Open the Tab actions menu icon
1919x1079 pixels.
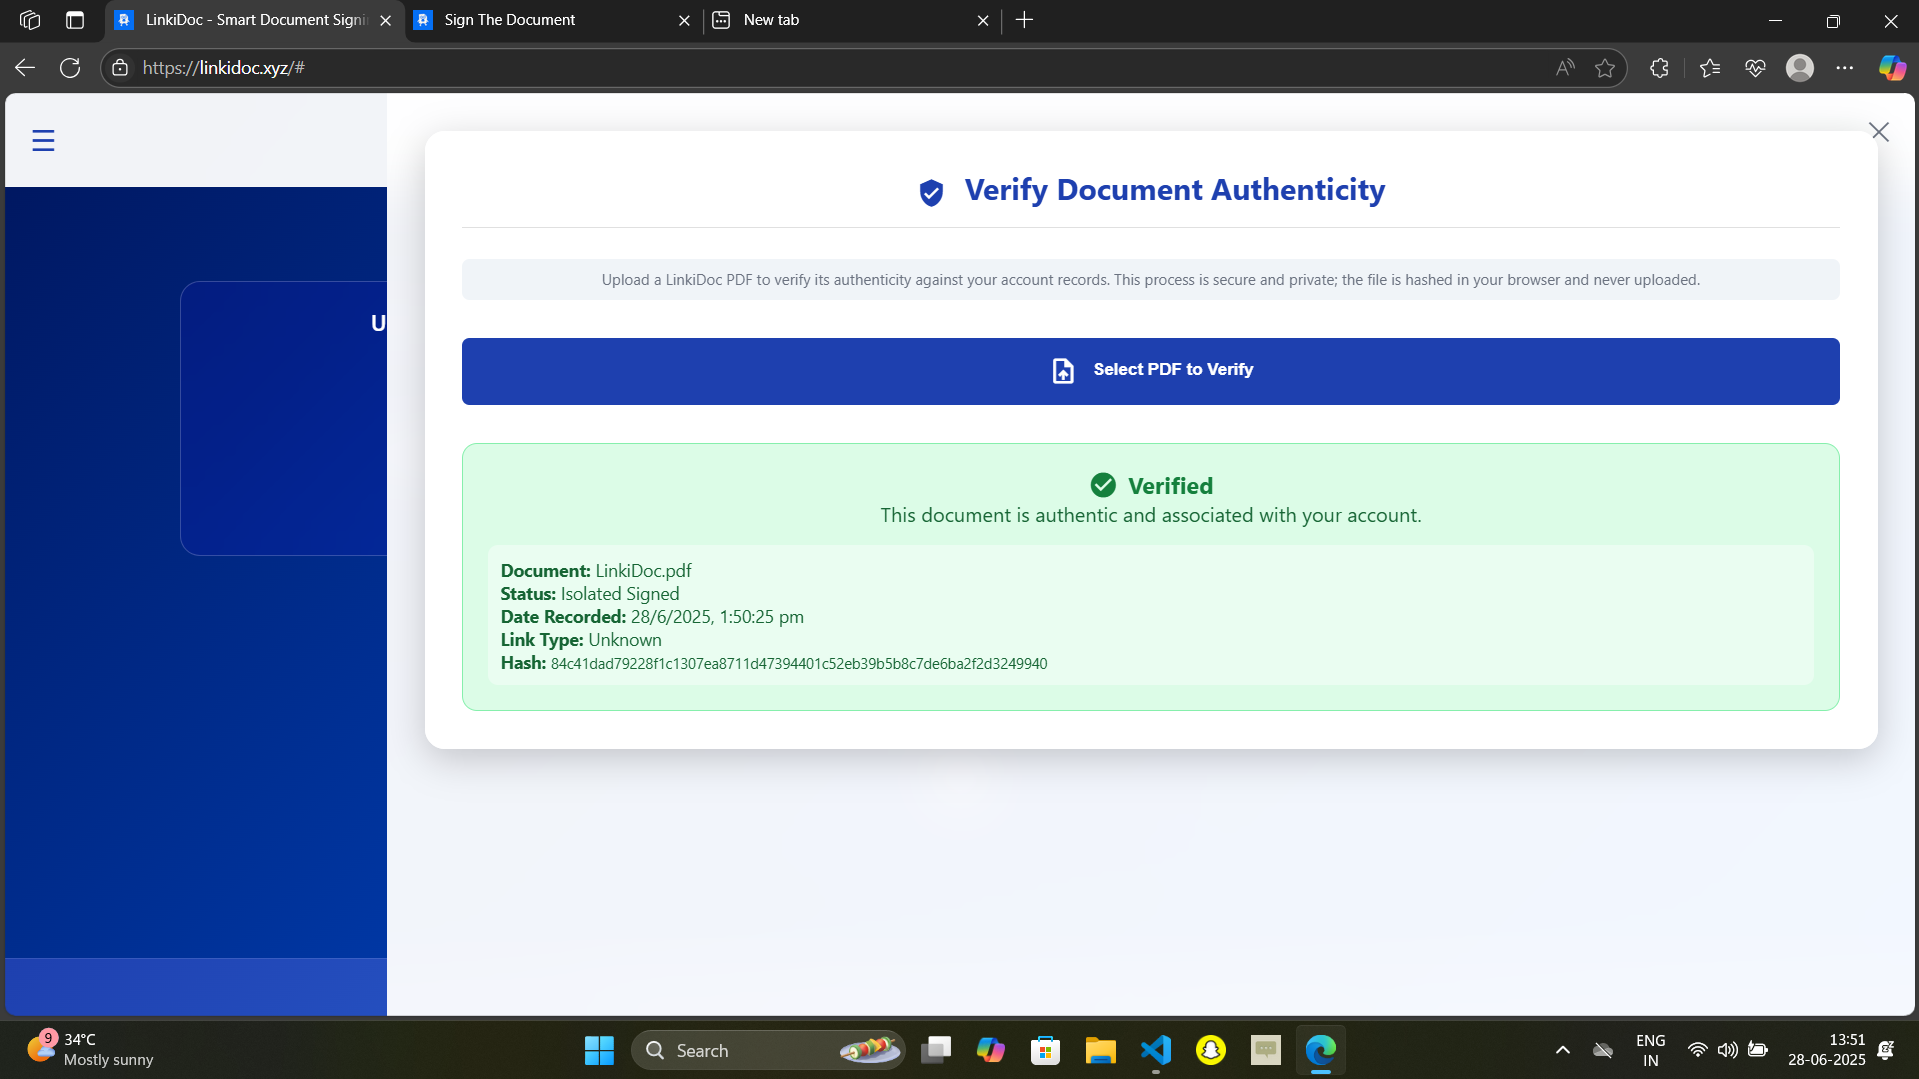75,20
